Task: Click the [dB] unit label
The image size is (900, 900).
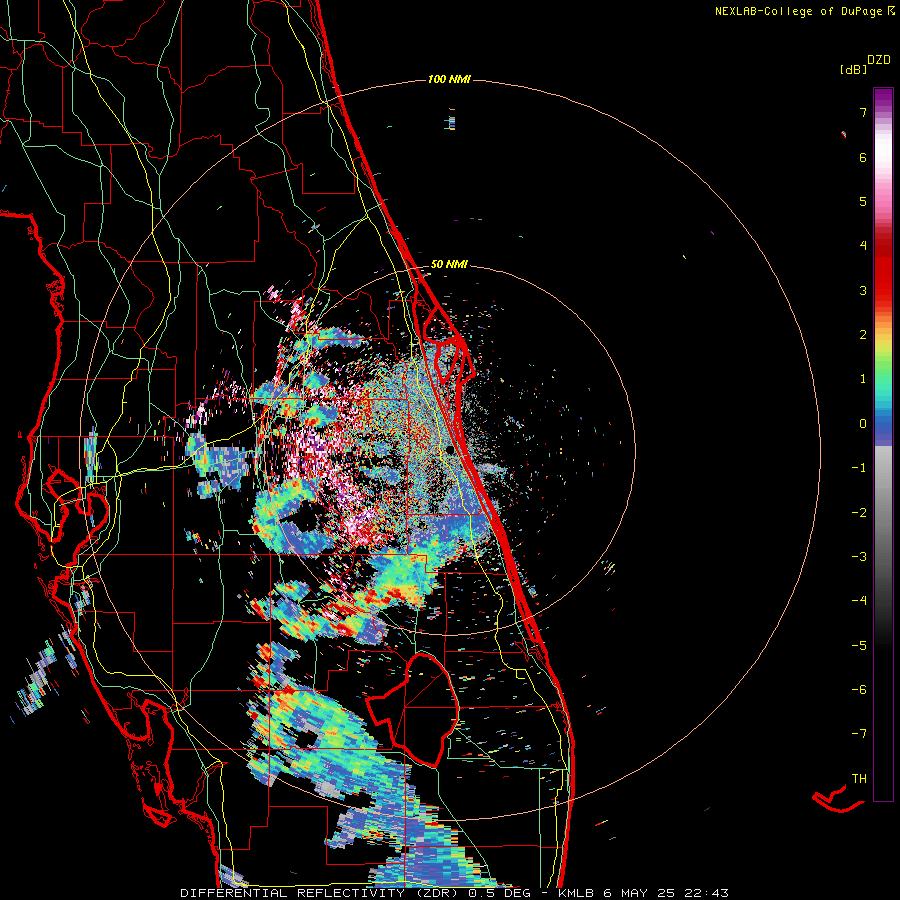Action: (x=853, y=70)
